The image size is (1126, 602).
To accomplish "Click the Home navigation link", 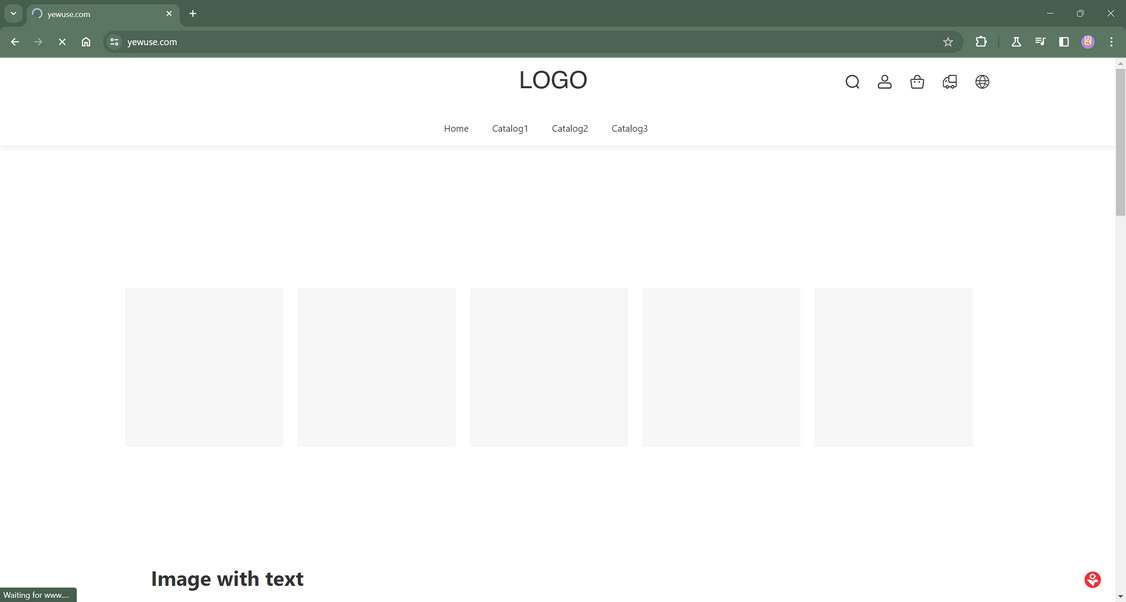I will click(456, 129).
